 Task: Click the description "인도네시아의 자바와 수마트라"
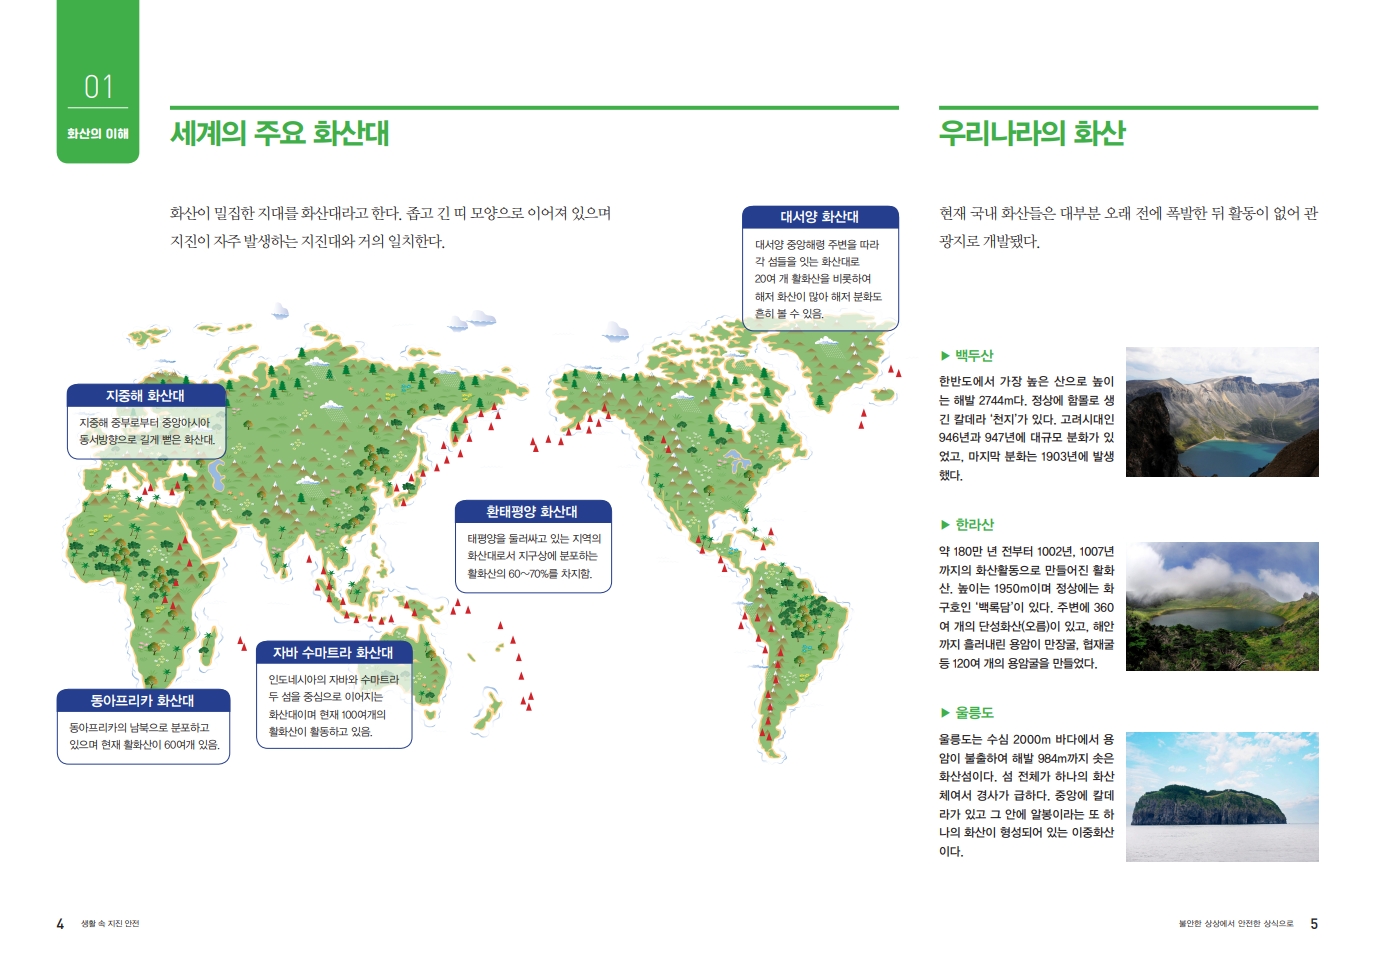[333, 706]
